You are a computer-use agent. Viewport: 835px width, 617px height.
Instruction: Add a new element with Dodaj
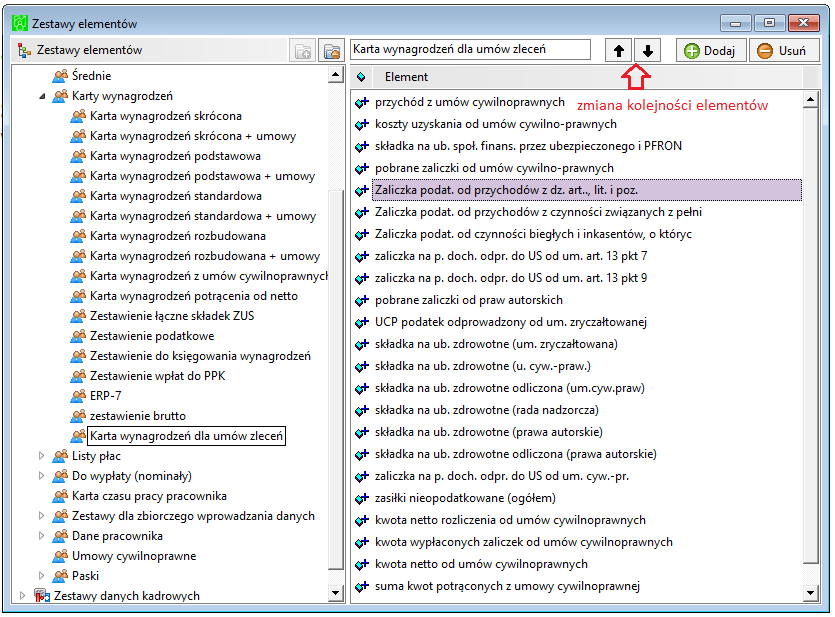(x=710, y=51)
